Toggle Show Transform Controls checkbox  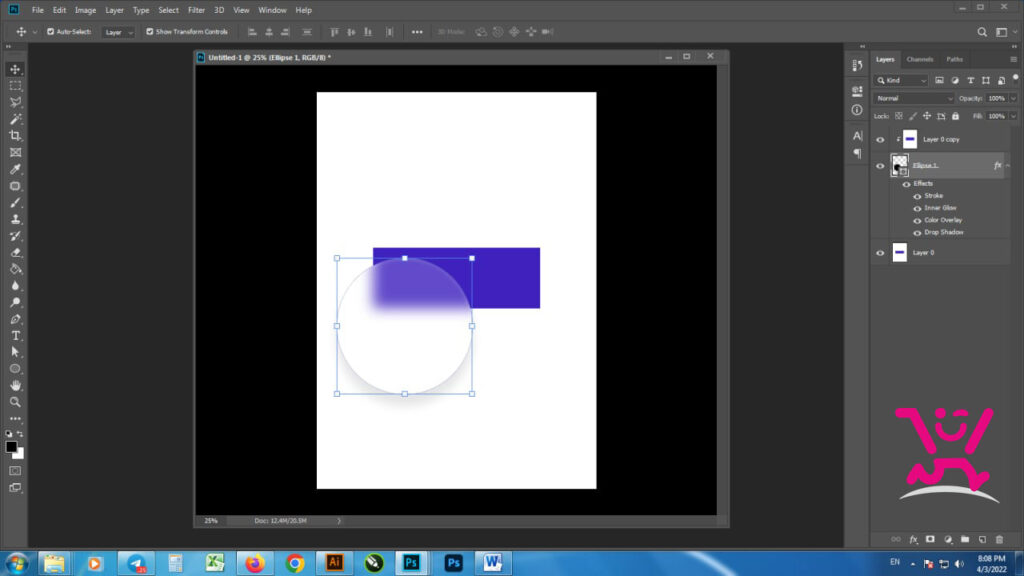(150, 31)
